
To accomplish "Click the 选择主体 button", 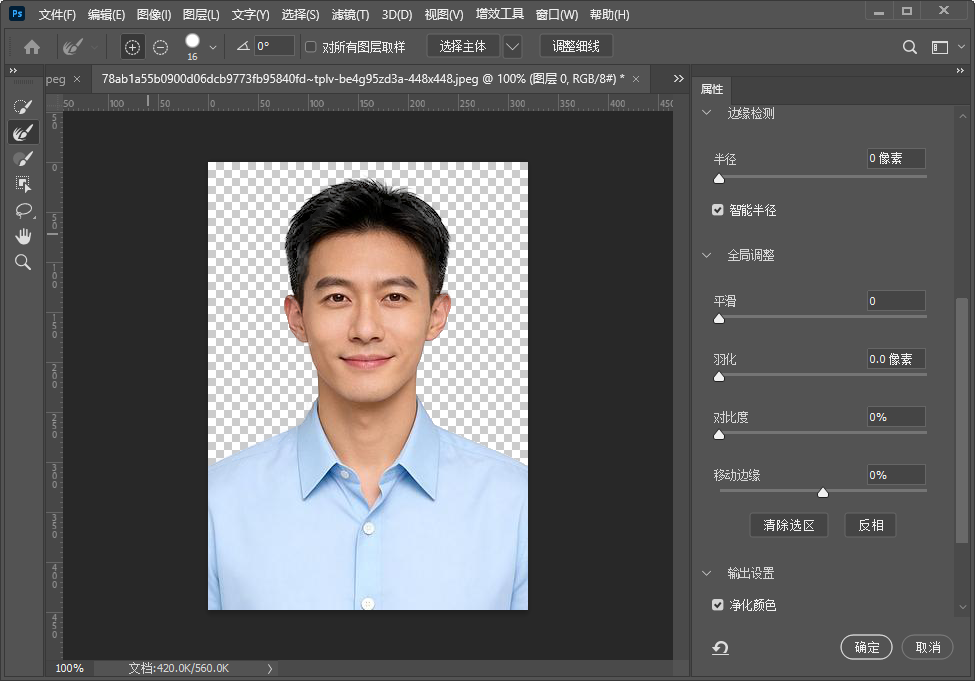I will tap(463, 47).
